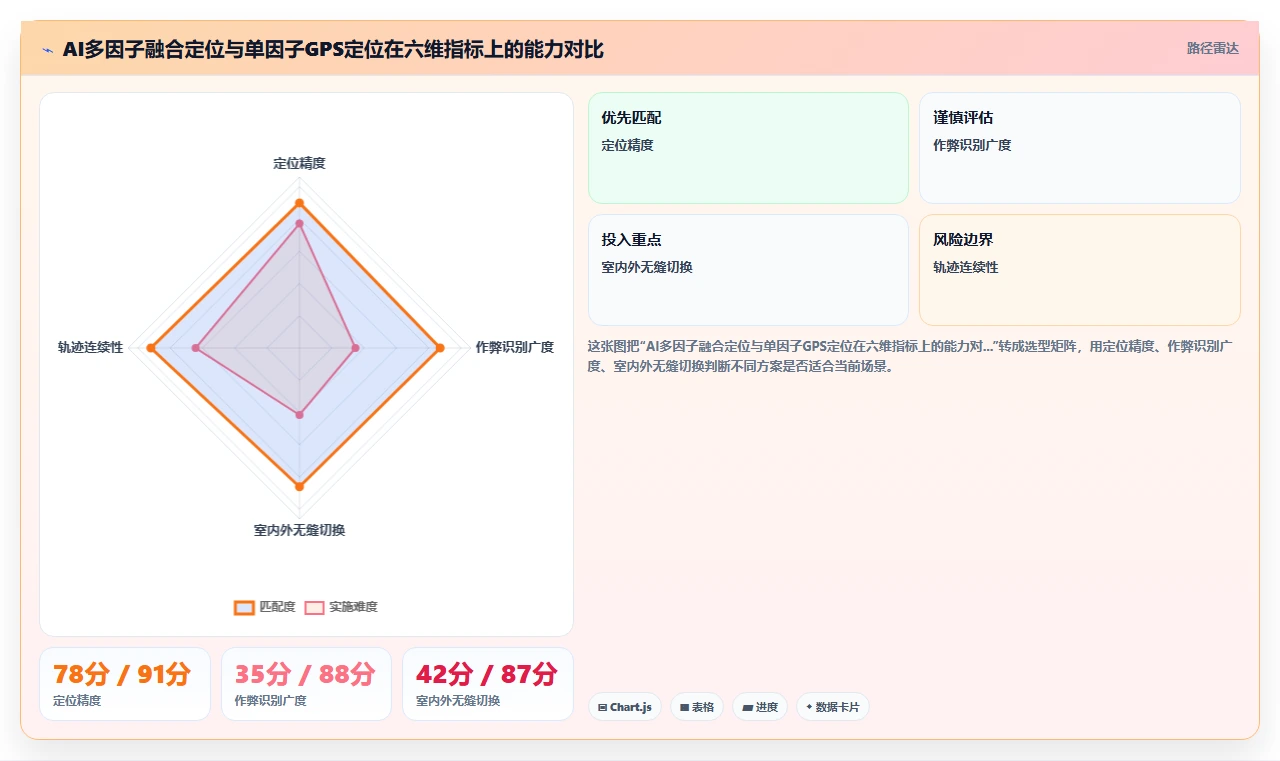
Task: Click 作弊识别广度 caption under 35分 / 88分
Action: click(x=270, y=701)
